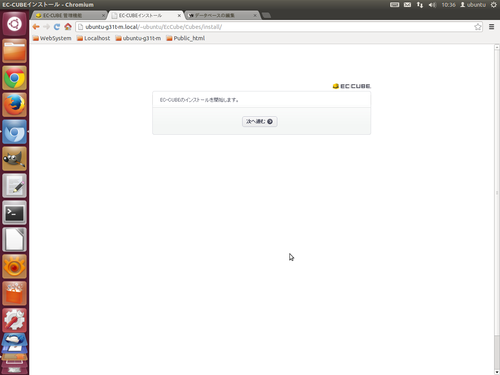The width and height of the screenshot is (500, 375).
Task: Open Terminal from the dock
Action: [14, 213]
